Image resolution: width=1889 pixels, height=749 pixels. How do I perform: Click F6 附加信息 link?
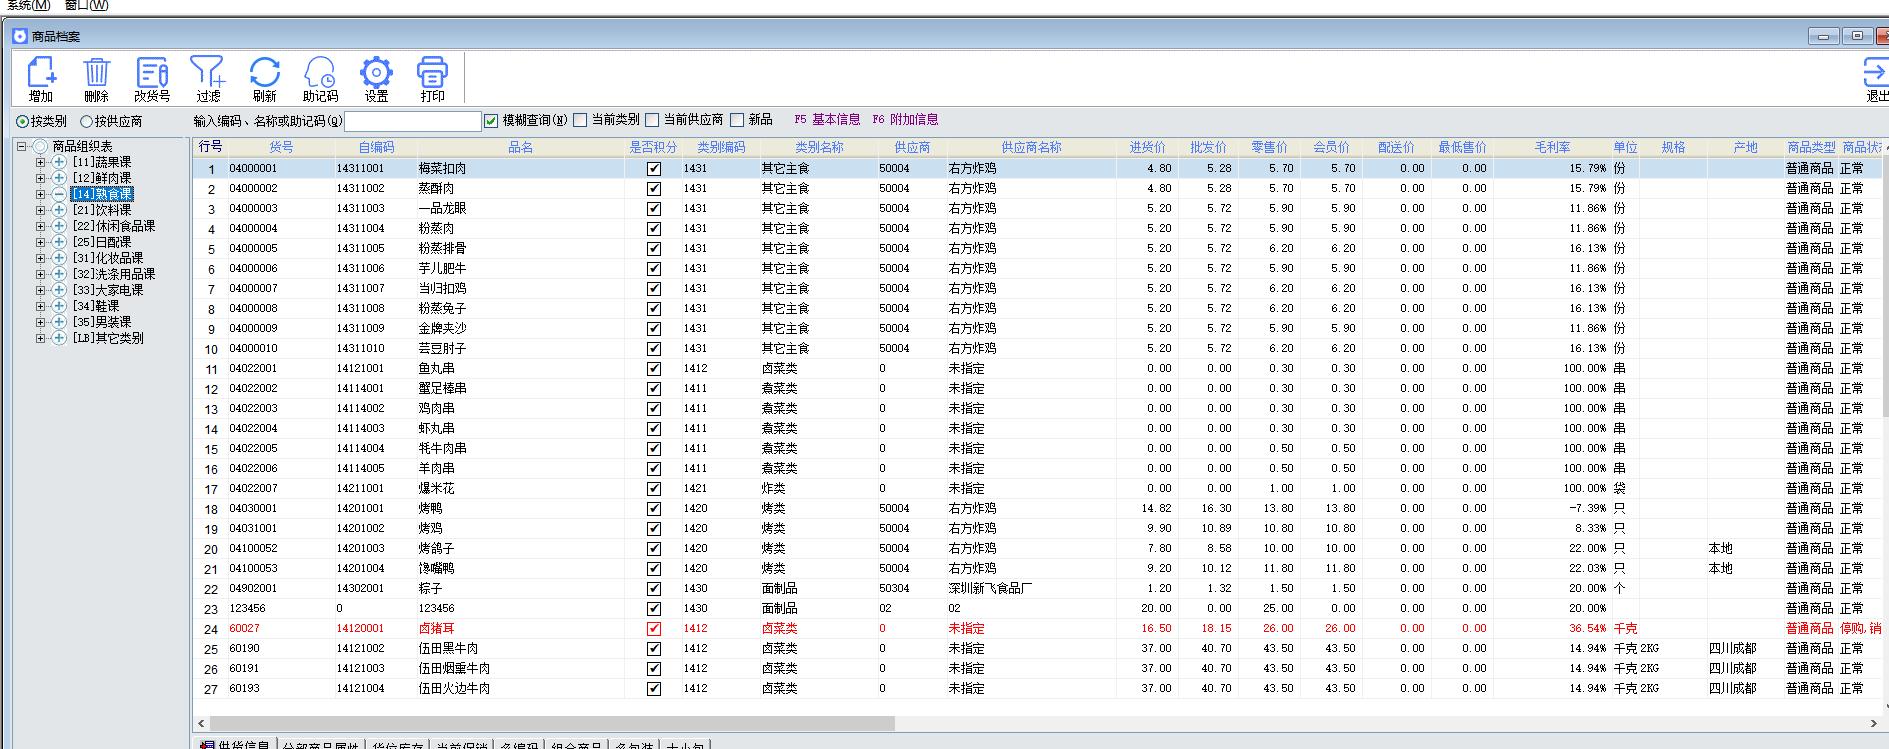[x=905, y=119]
